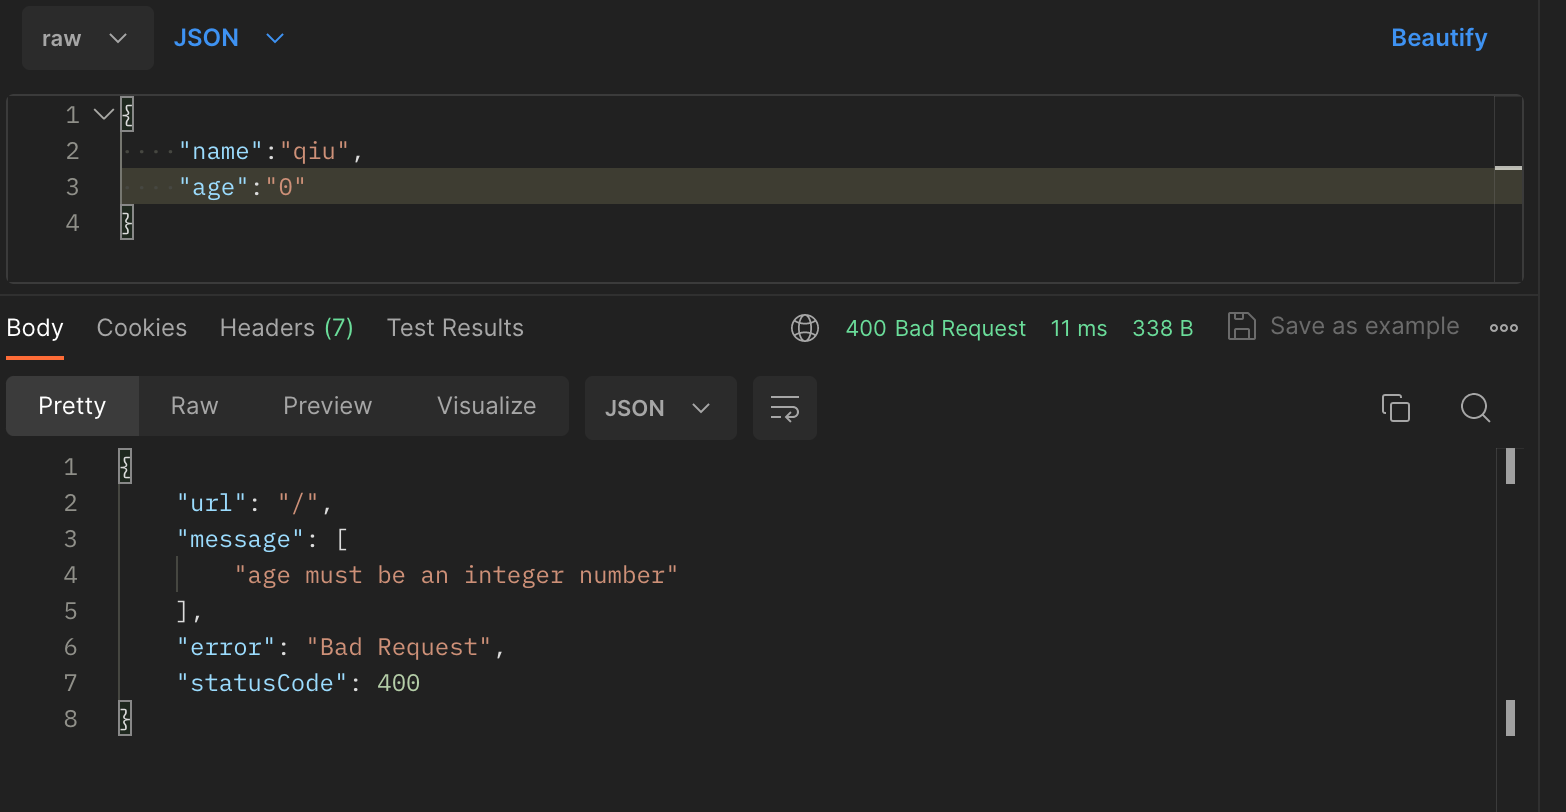Click the save response floppy disk icon
This screenshot has width=1566, height=812.
[x=1241, y=327]
